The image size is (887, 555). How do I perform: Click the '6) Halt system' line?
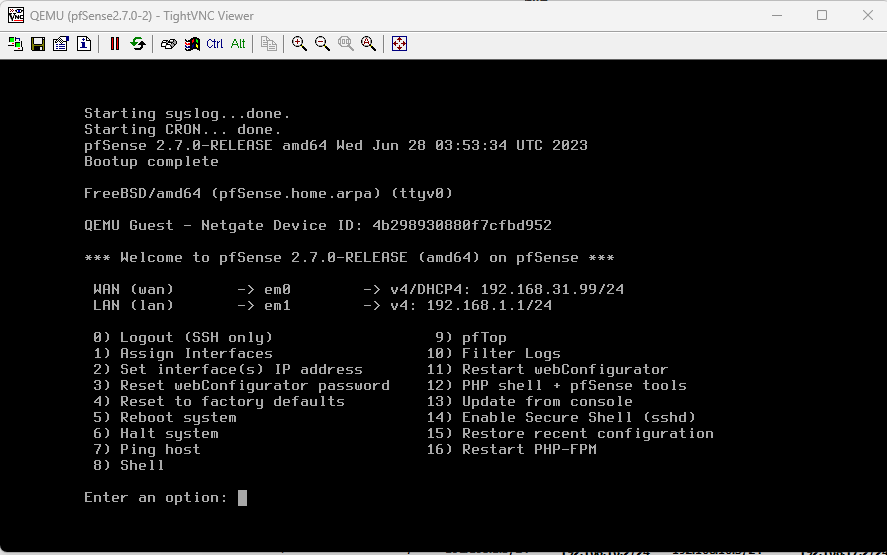point(156,433)
